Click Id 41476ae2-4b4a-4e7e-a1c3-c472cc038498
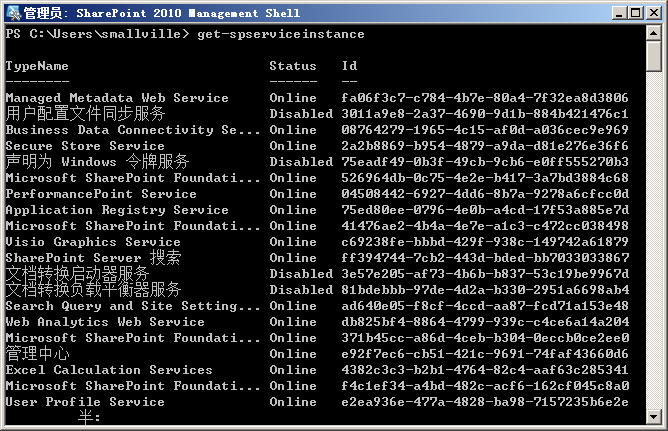The width and height of the screenshot is (668, 431). [x=485, y=226]
